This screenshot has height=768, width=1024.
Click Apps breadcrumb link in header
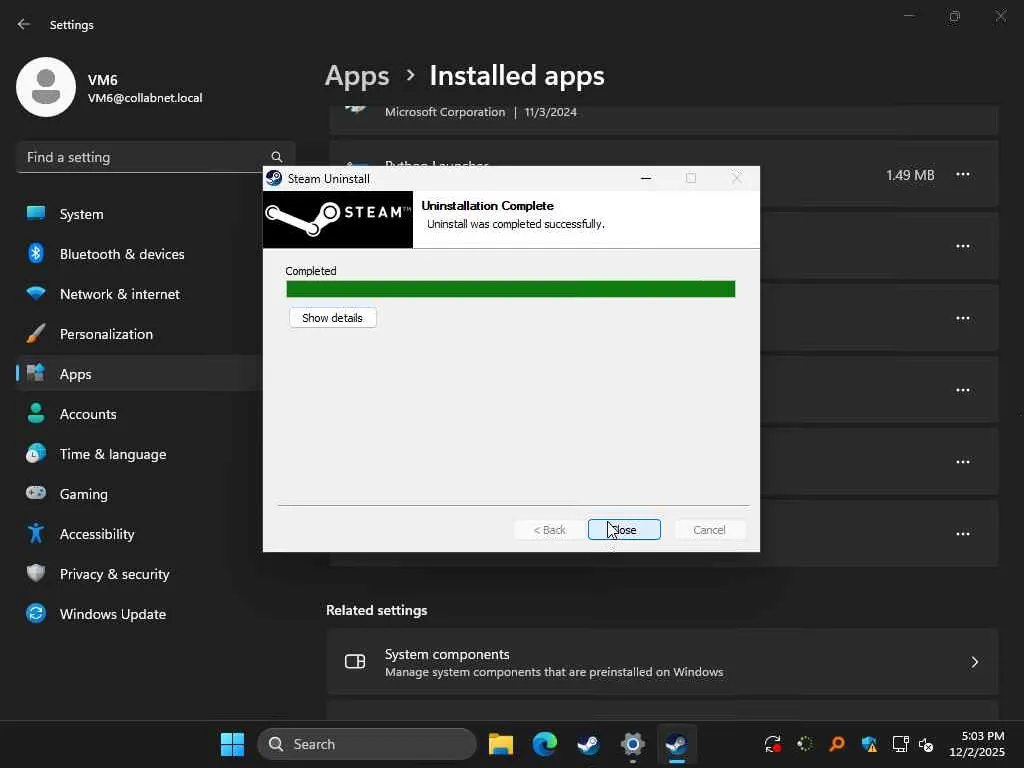357,76
